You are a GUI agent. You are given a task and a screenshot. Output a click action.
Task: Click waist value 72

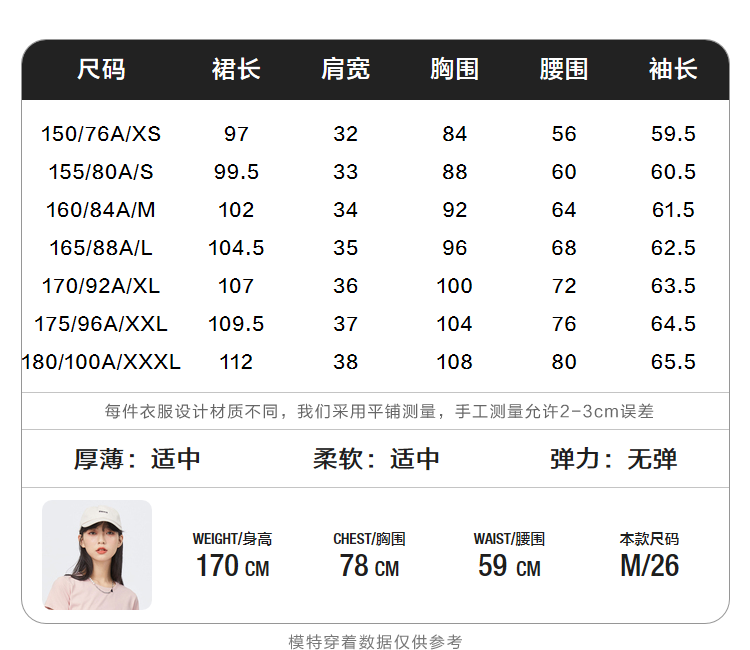click(x=564, y=286)
